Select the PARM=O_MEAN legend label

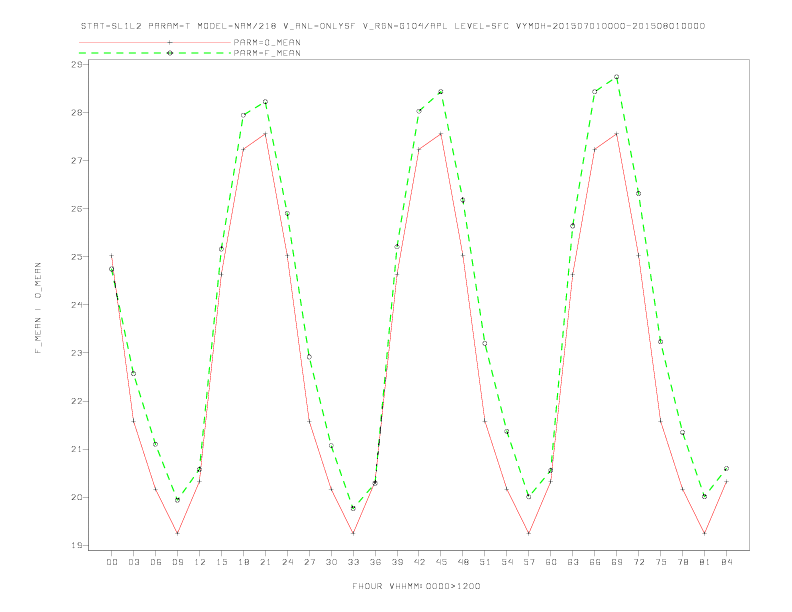(x=267, y=42)
